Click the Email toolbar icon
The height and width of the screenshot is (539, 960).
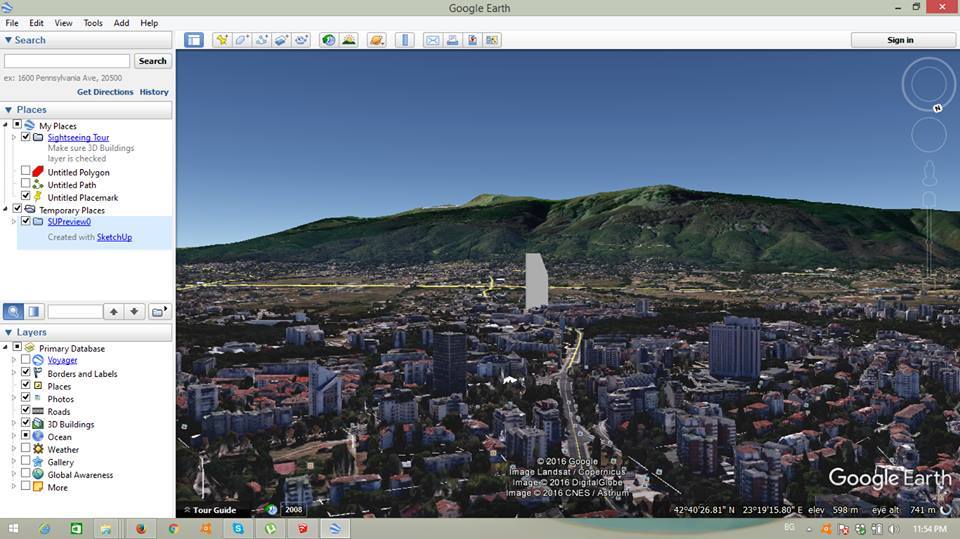tap(432, 40)
